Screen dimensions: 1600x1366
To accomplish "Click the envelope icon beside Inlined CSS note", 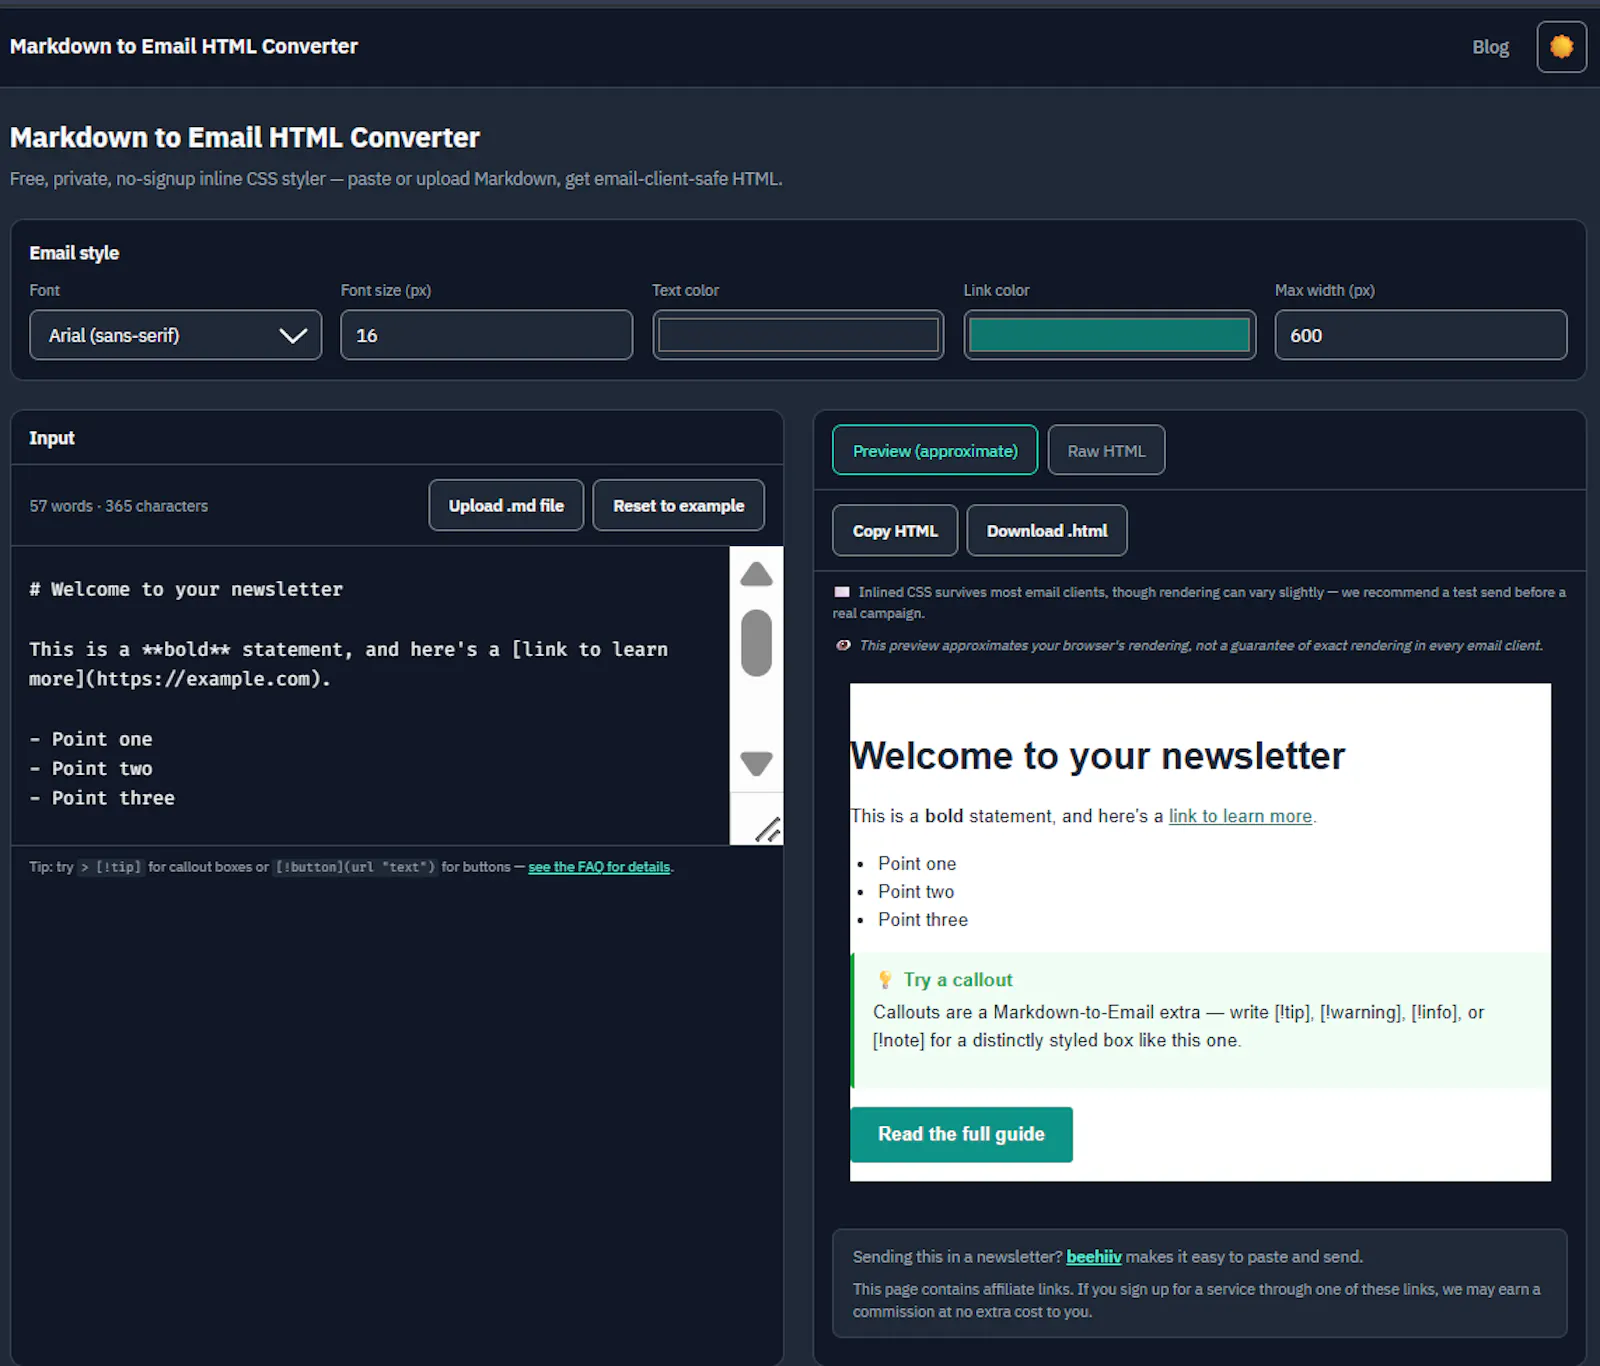I will point(842,592).
